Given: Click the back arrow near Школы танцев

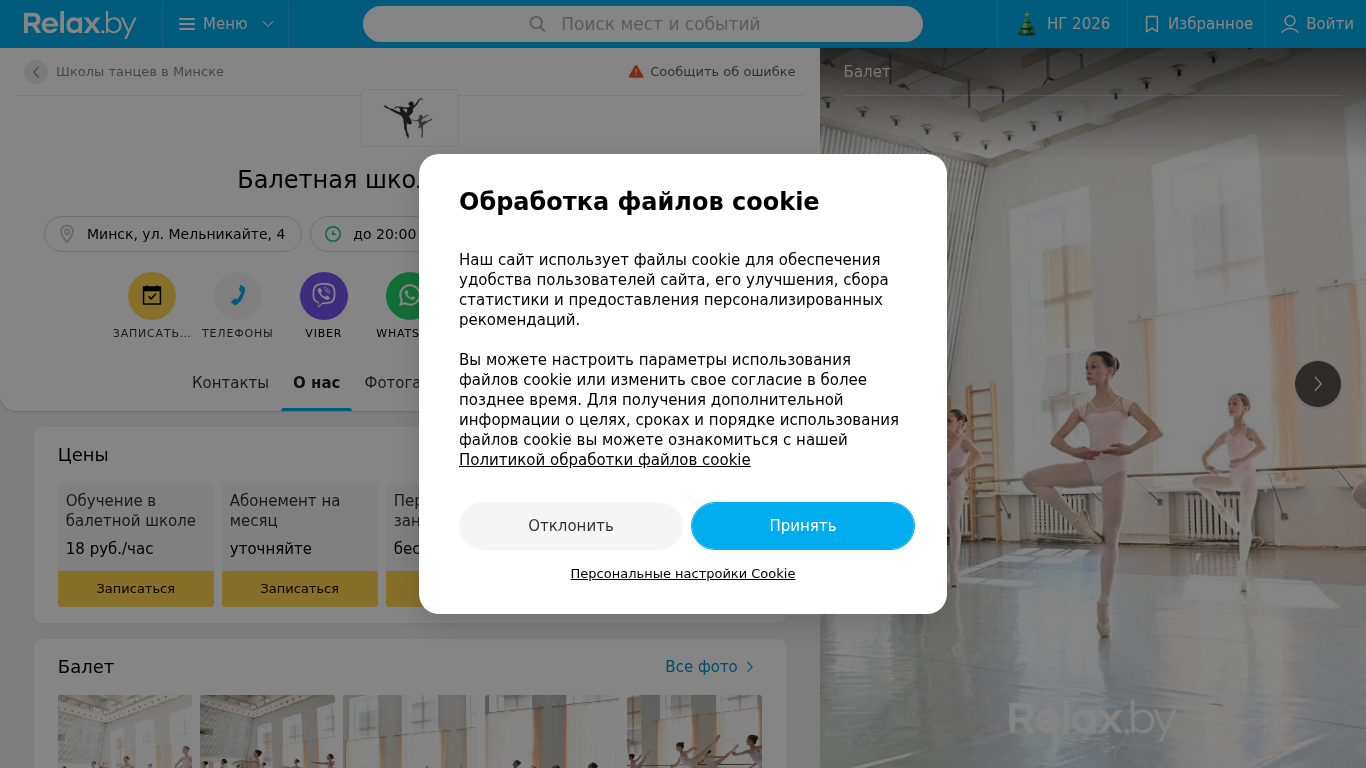Looking at the screenshot, I should click(36, 72).
